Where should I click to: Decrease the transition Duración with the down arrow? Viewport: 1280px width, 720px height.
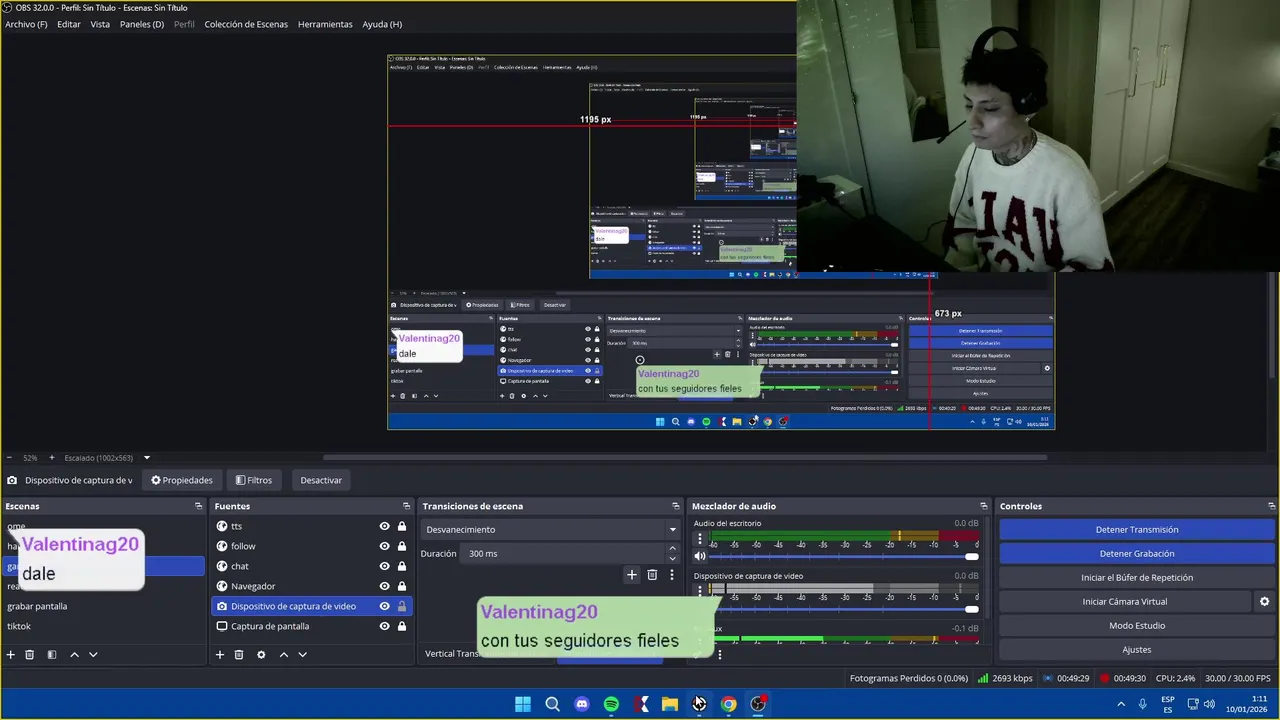point(672,558)
